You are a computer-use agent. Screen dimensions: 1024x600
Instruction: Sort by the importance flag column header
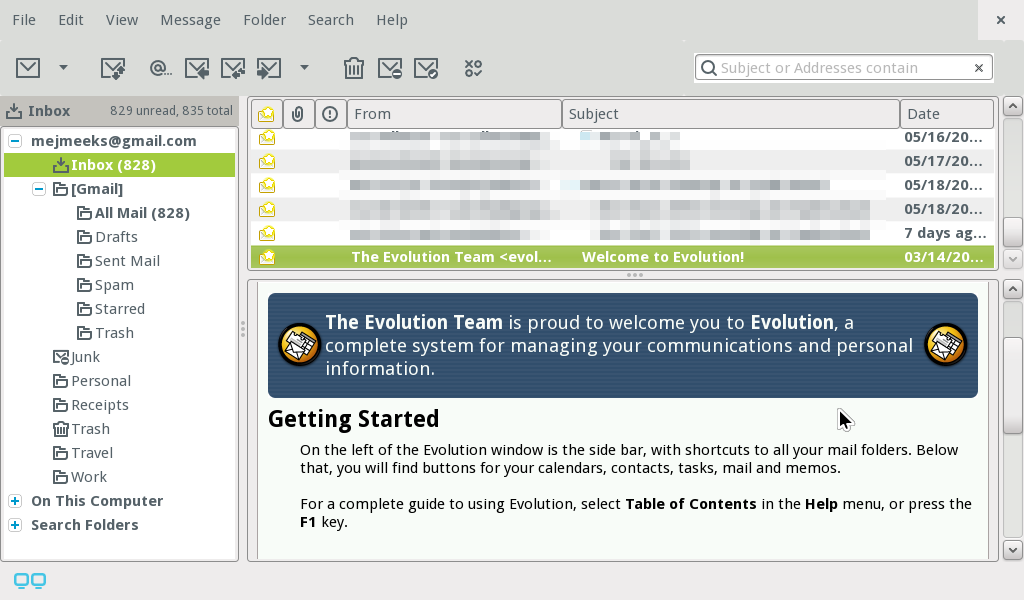pyautogui.click(x=330, y=114)
